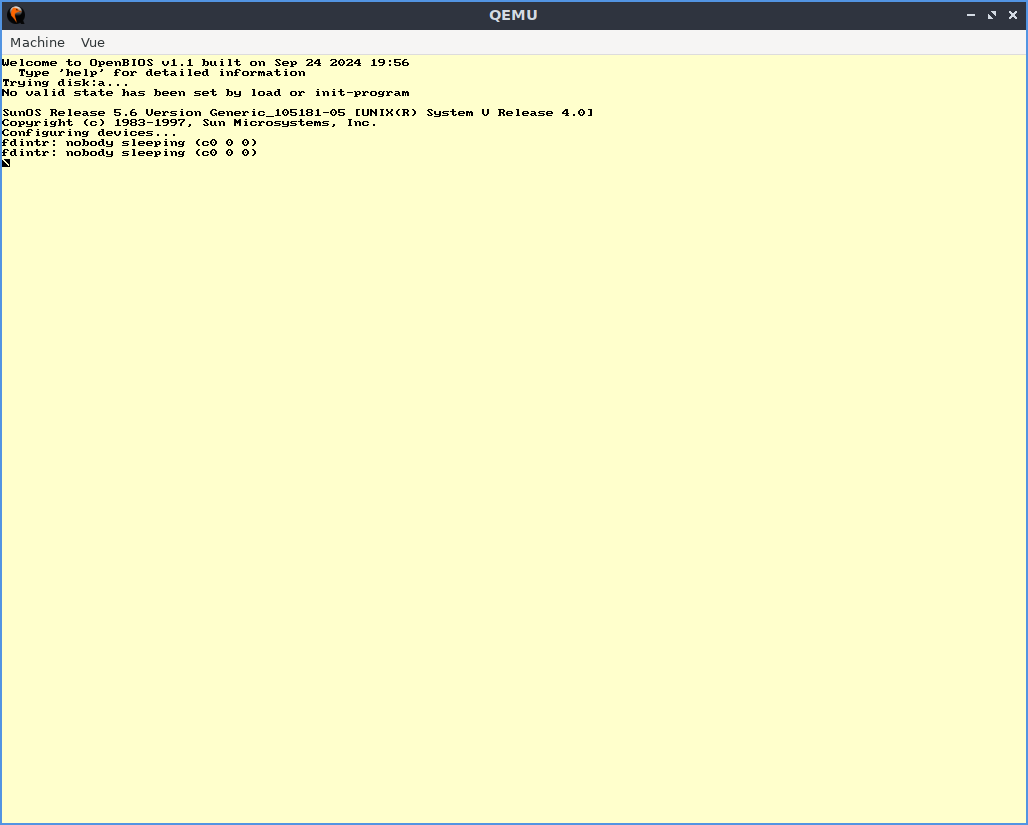Click the 'Copyright (c) 1983-1997, Sun Microsystems' line
Image resolution: width=1028 pixels, height=825 pixels.
pyautogui.click(x=189, y=123)
